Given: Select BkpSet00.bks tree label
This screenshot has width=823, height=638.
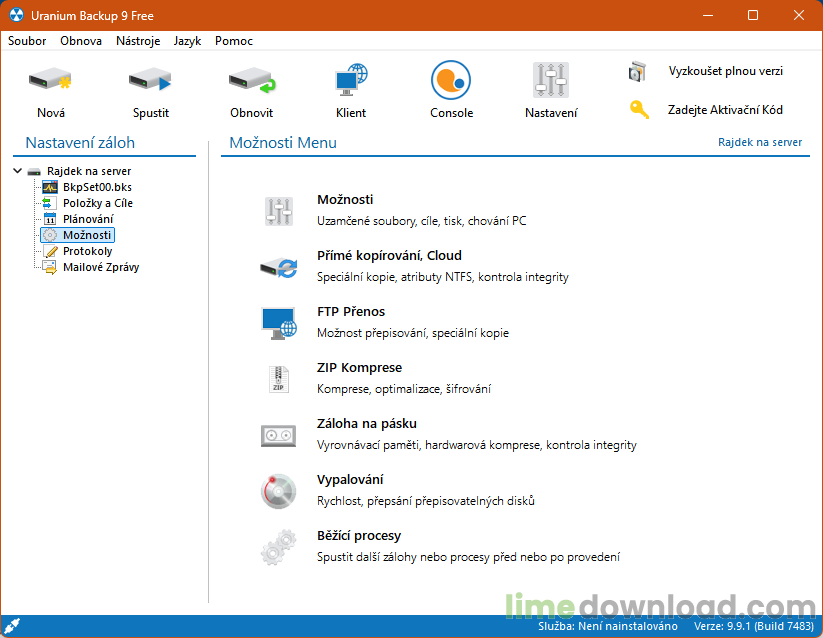Looking at the screenshot, I should (x=97, y=187).
